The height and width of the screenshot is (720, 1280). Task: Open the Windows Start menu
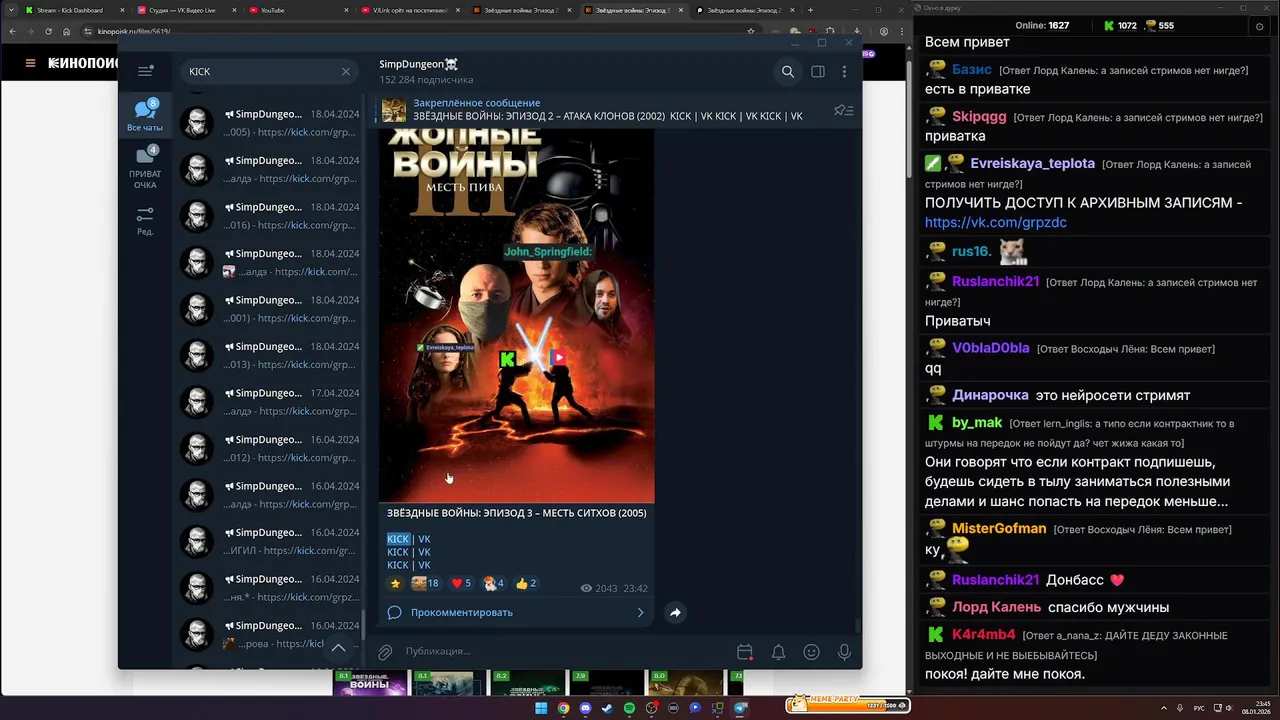(541, 708)
